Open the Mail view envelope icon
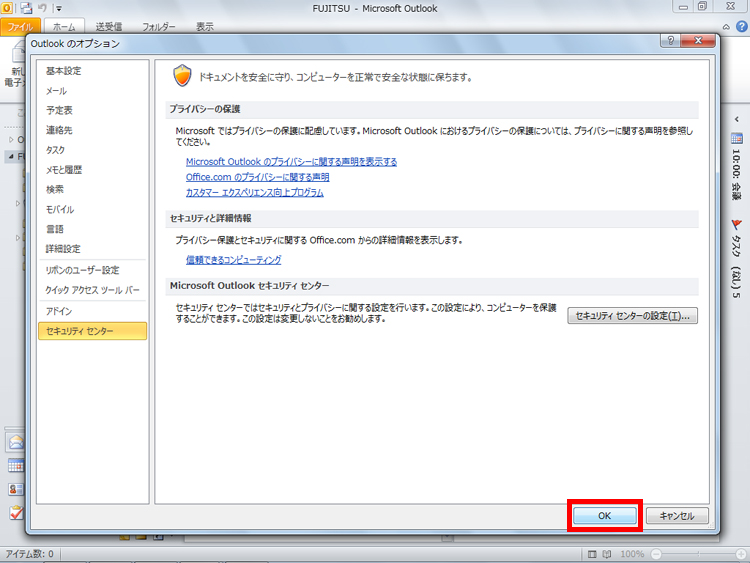This screenshot has height=563, width=750. pos(15,442)
